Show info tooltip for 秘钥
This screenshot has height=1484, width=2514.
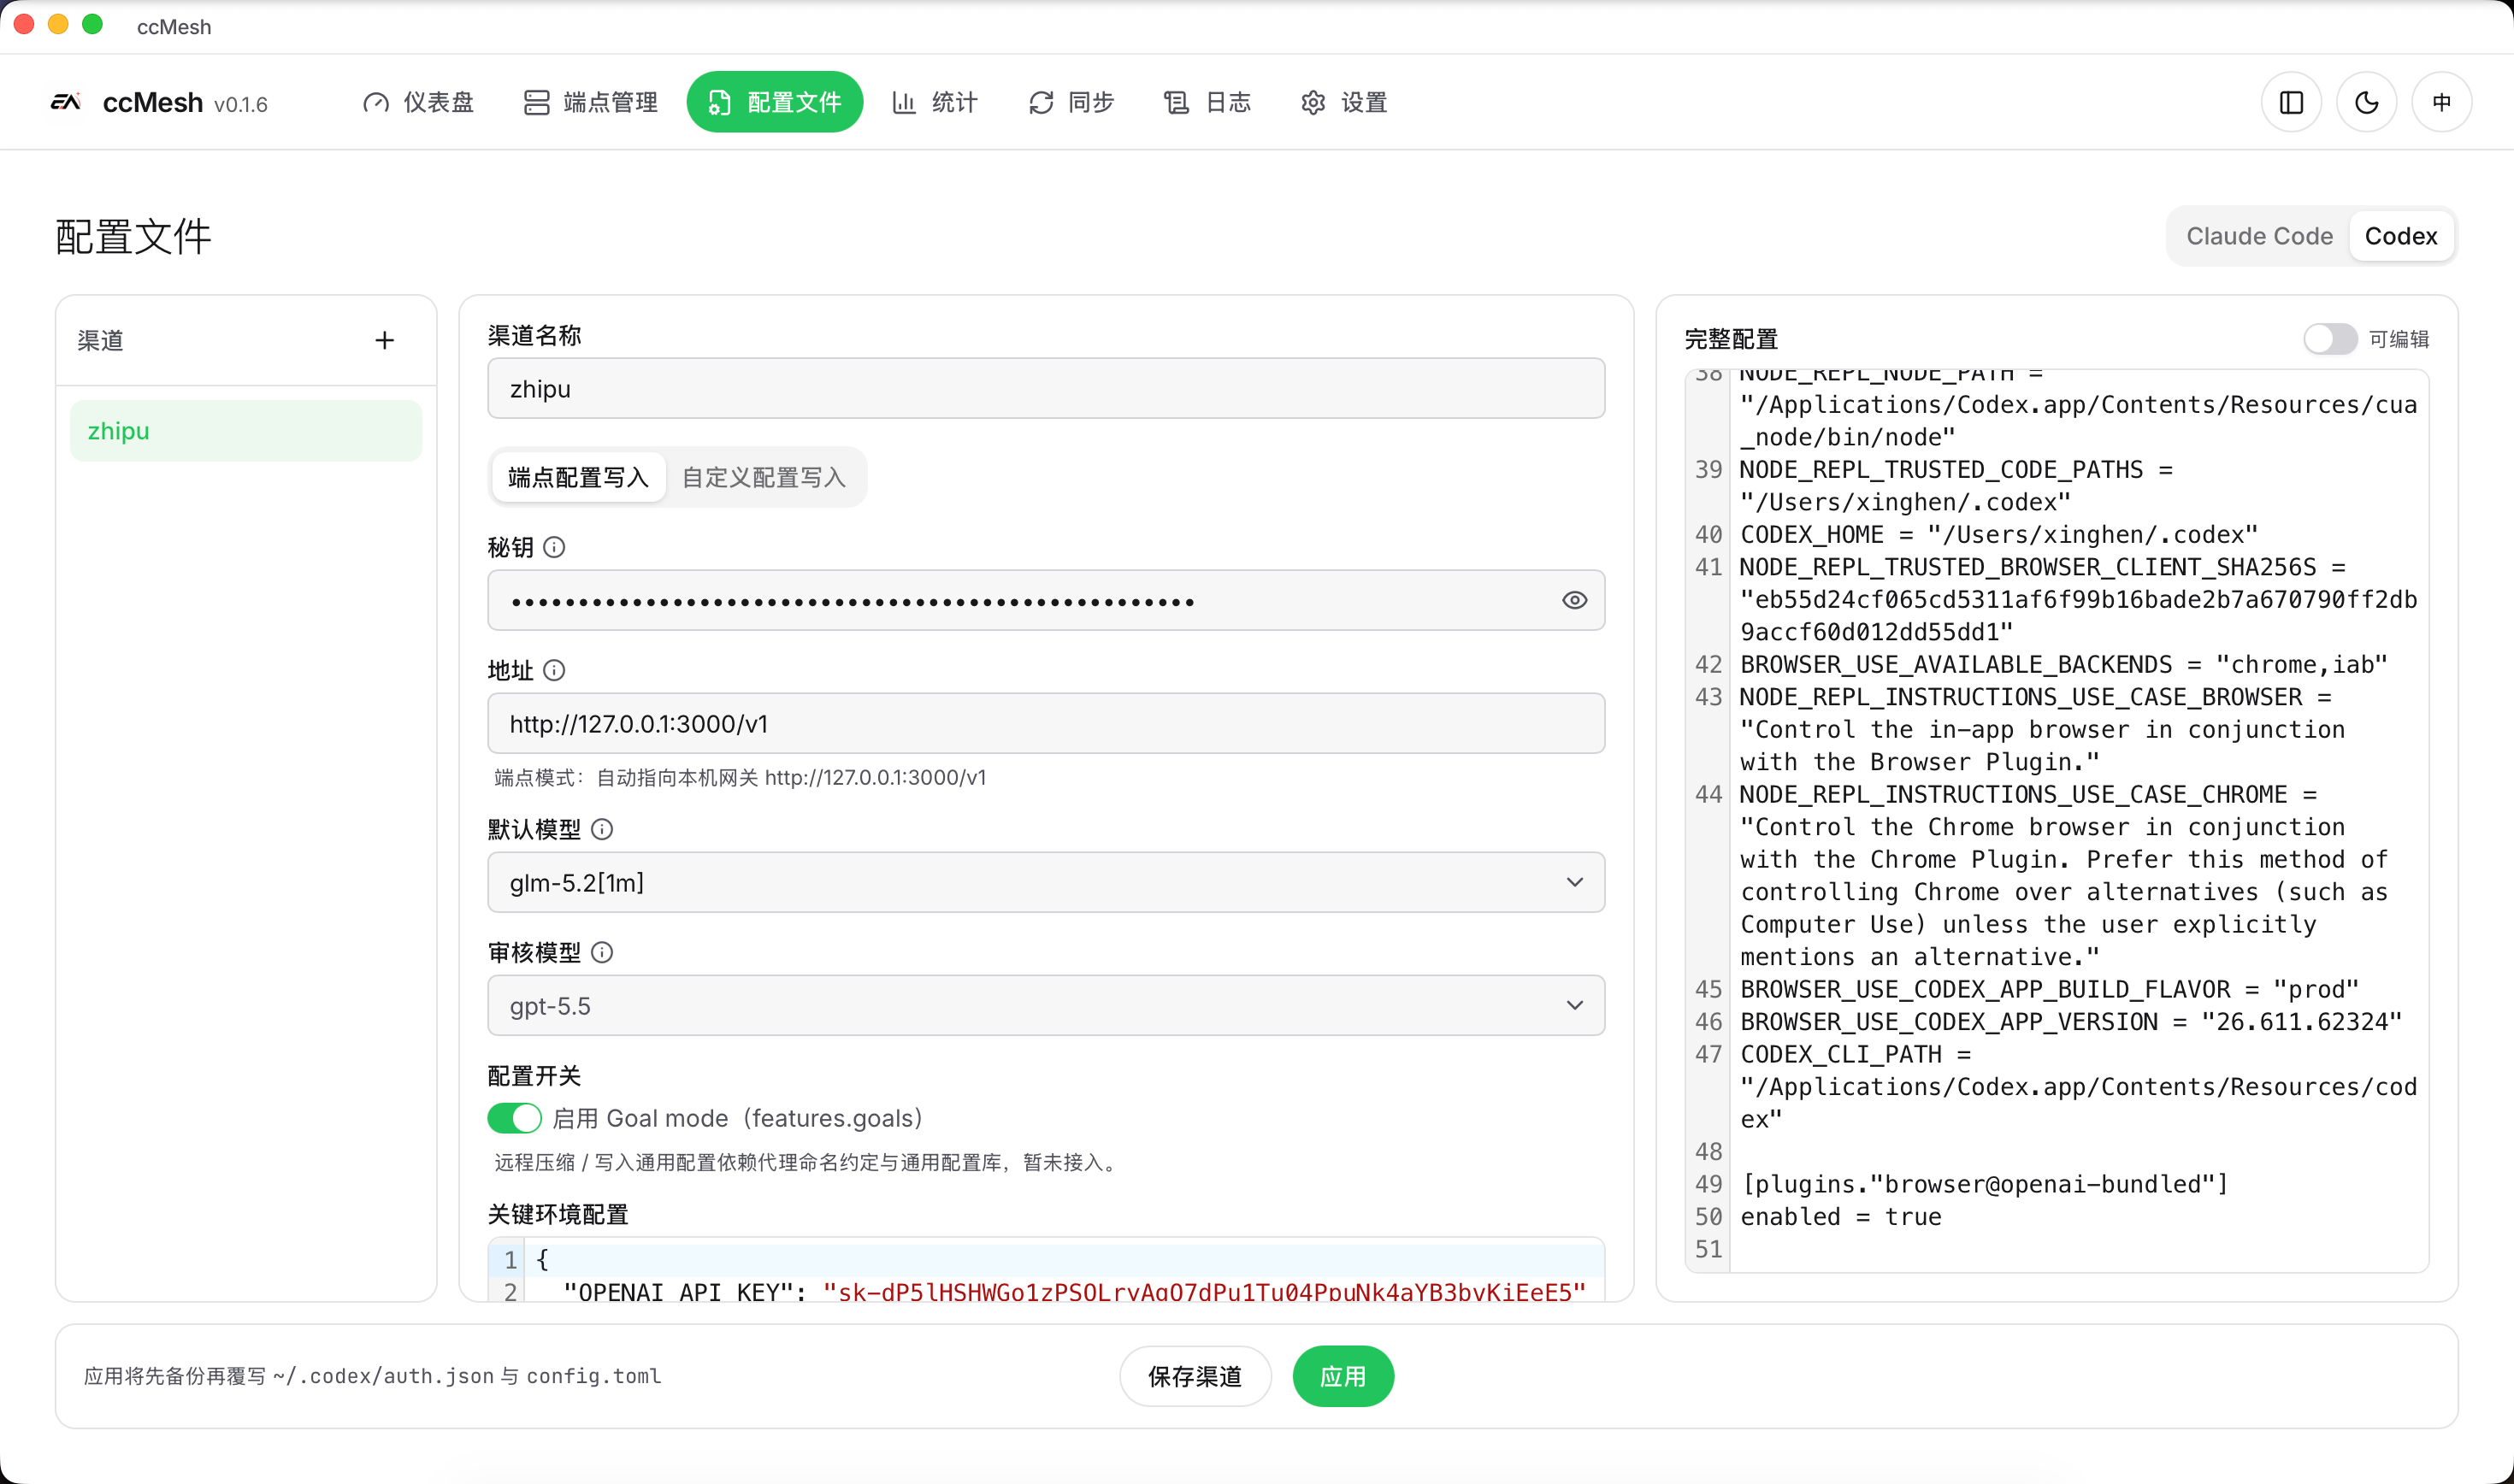coord(554,547)
